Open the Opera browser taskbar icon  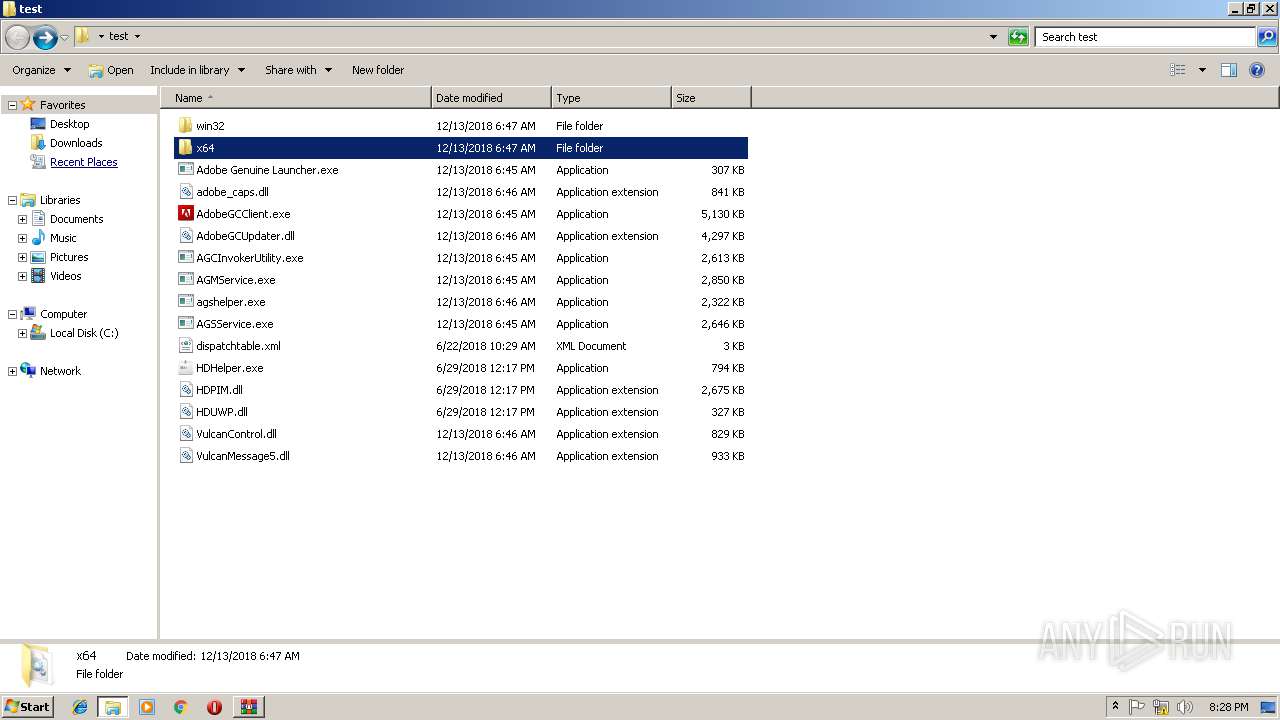(x=214, y=707)
